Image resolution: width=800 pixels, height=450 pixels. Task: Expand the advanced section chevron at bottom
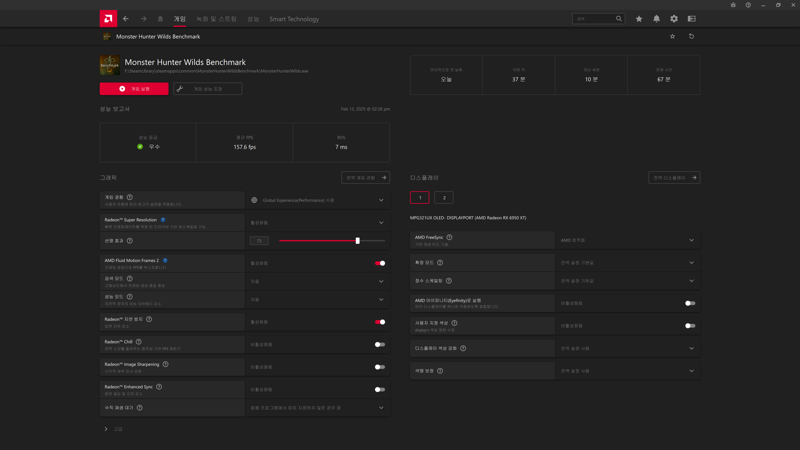(106, 429)
